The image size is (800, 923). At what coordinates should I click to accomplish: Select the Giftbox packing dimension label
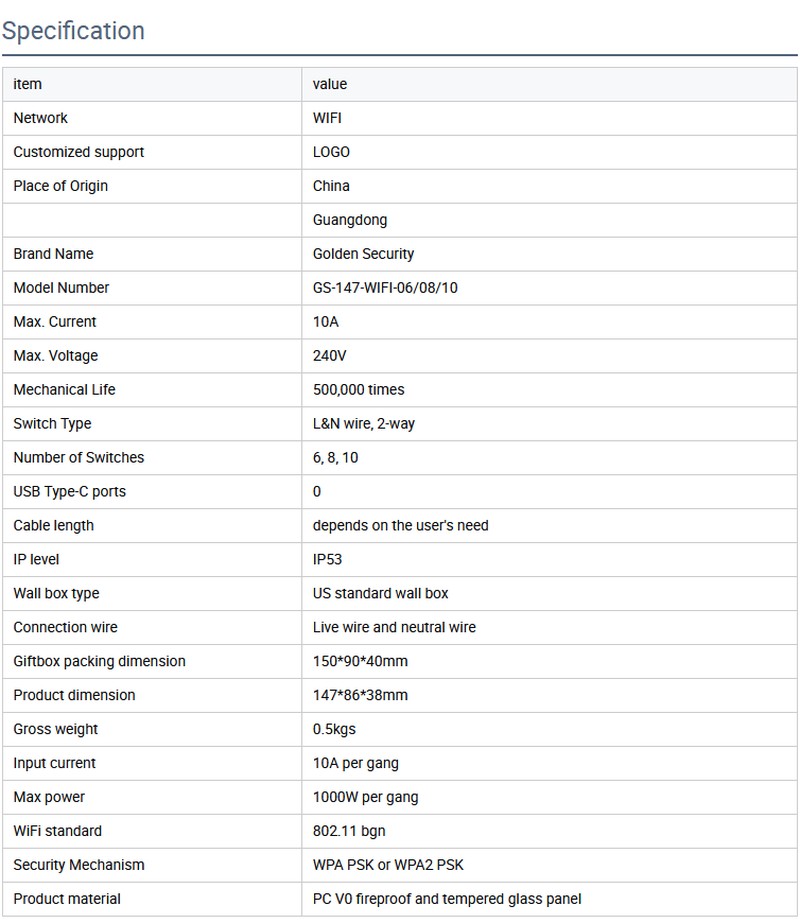pos(100,662)
